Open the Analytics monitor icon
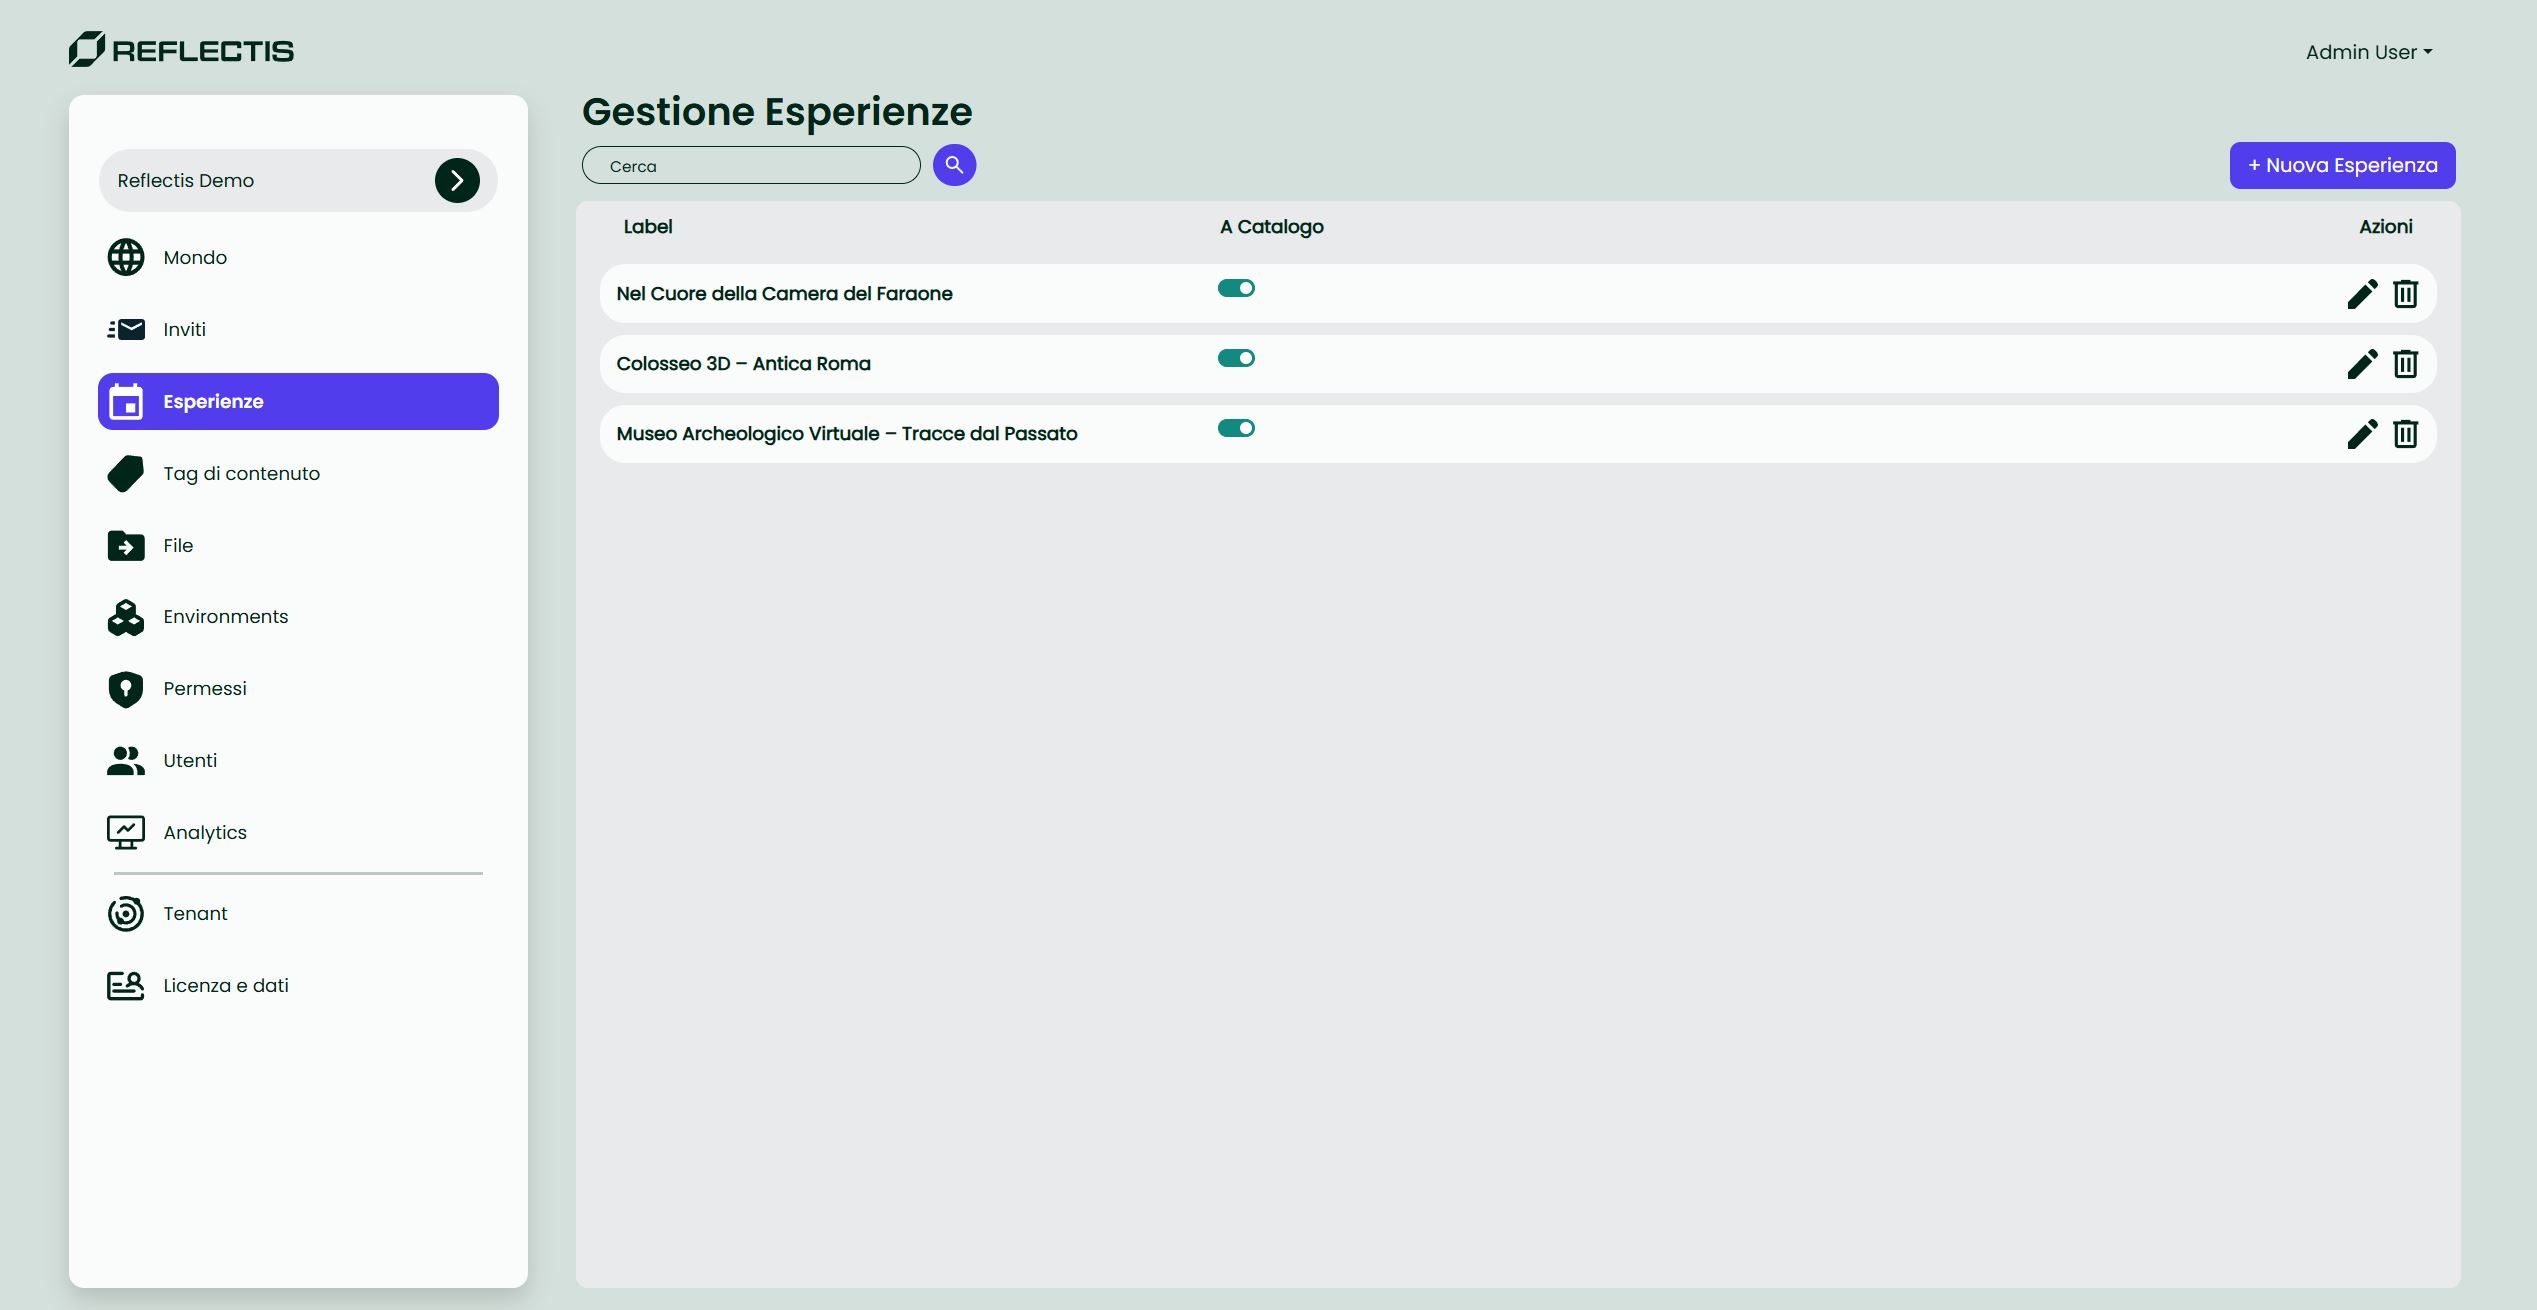The image size is (2537, 1310). click(x=126, y=831)
